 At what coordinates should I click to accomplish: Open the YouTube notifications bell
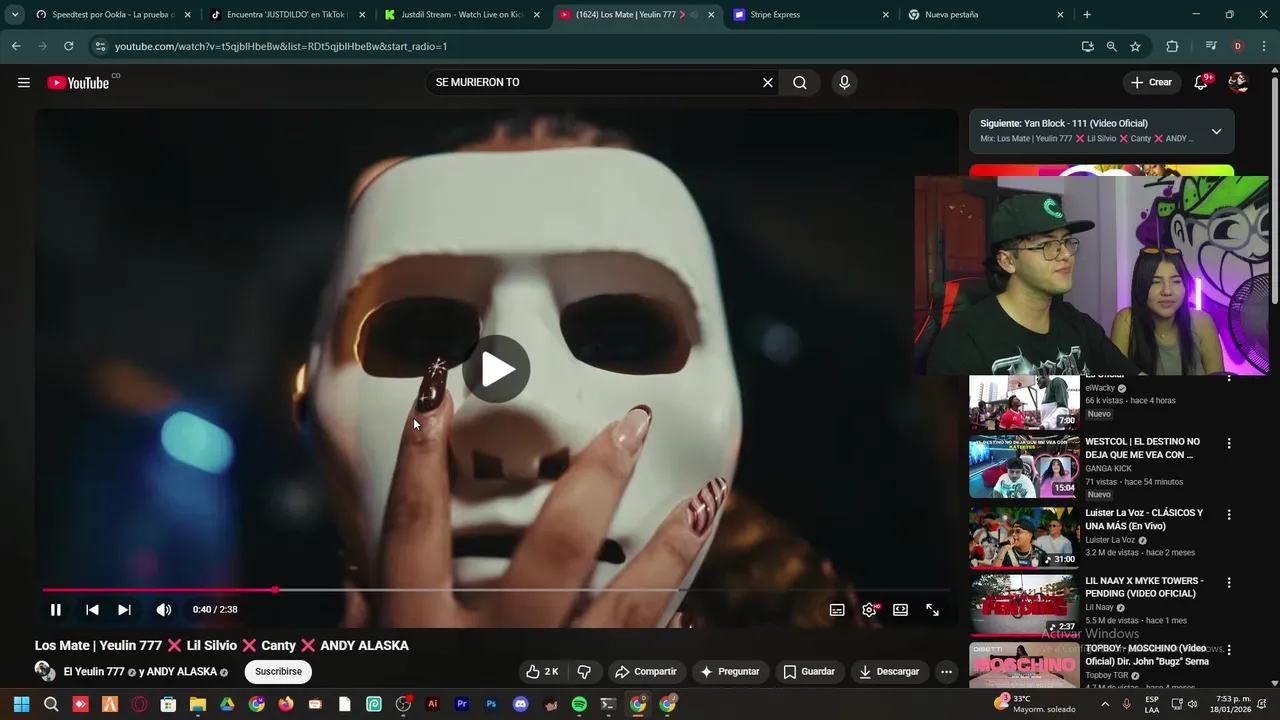(x=1202, y=82)
